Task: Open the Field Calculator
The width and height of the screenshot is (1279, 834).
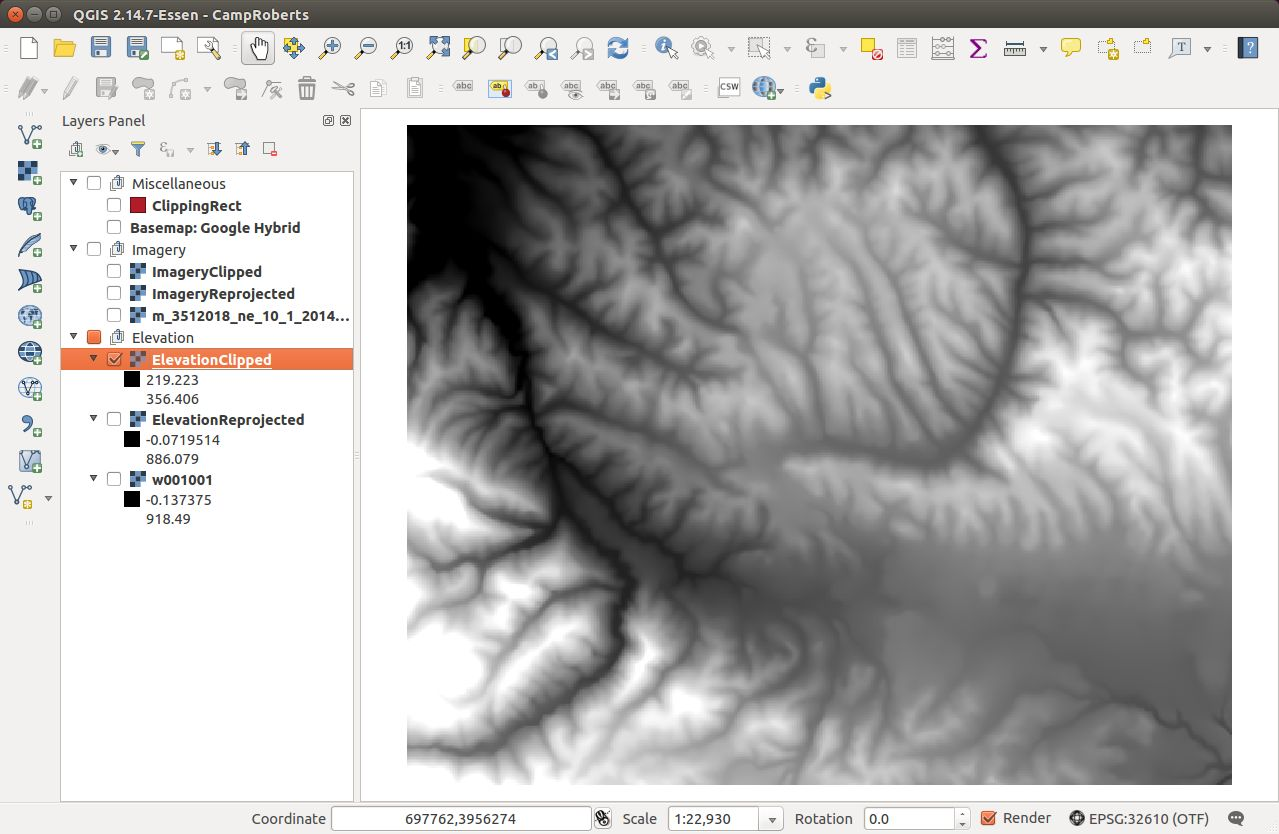Action: click(942, 47)
